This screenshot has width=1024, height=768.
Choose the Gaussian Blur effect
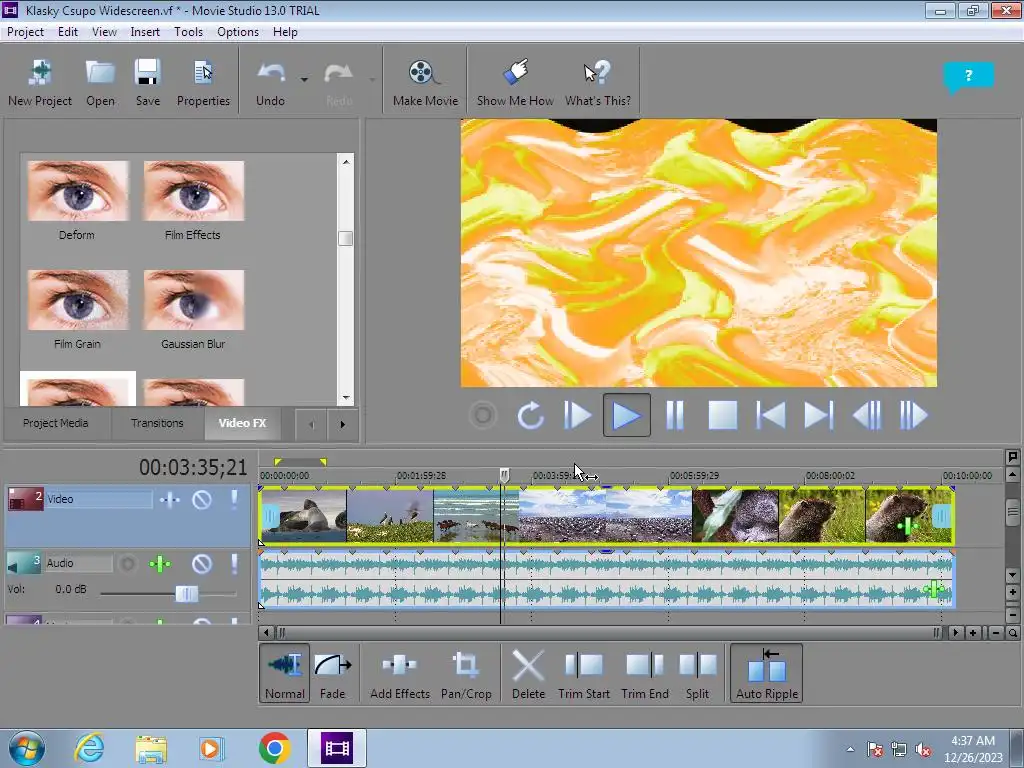[x=193, y=300]
